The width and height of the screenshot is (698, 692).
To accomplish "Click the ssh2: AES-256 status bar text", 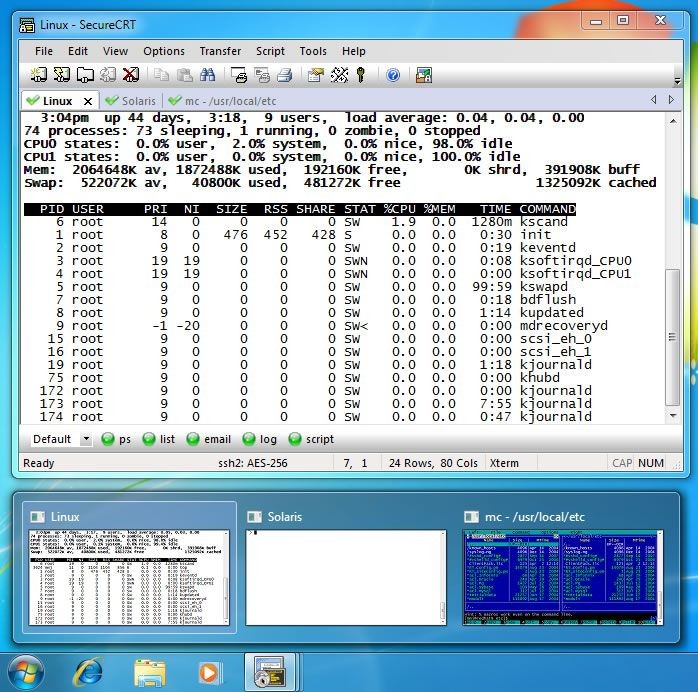I will [x=252, y=463].
